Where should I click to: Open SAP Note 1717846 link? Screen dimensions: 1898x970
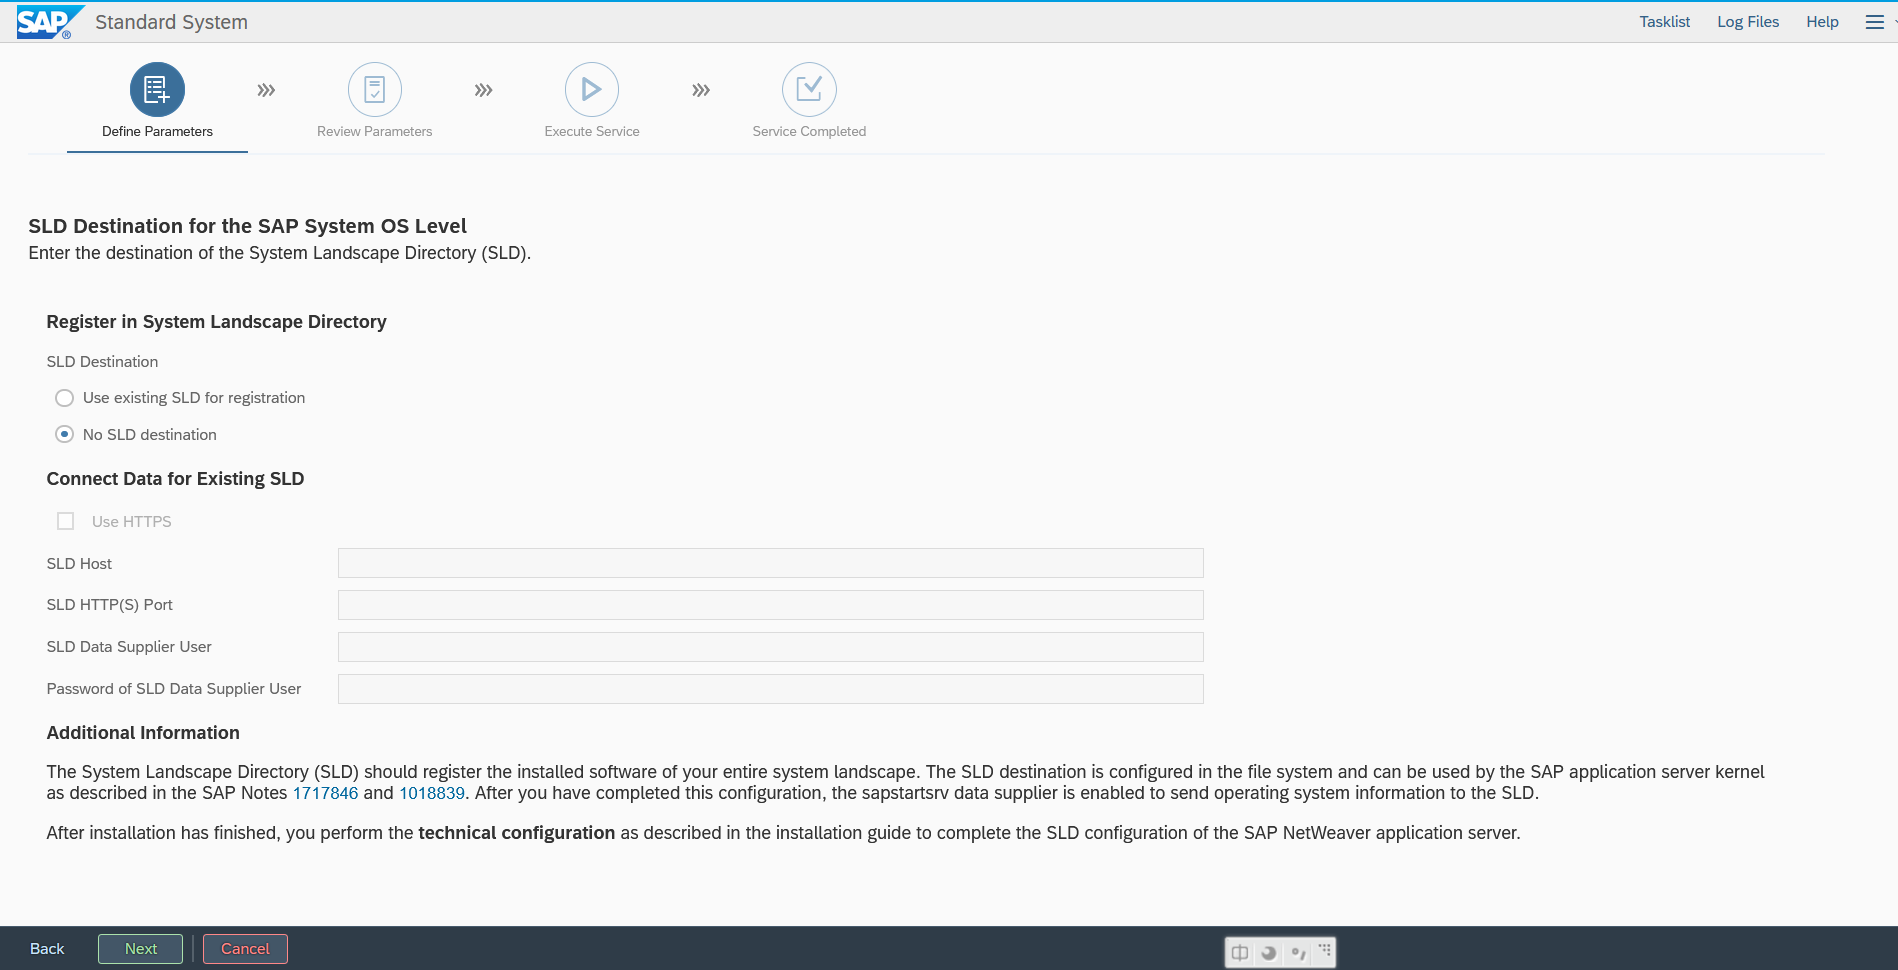(x=325, y=793)
